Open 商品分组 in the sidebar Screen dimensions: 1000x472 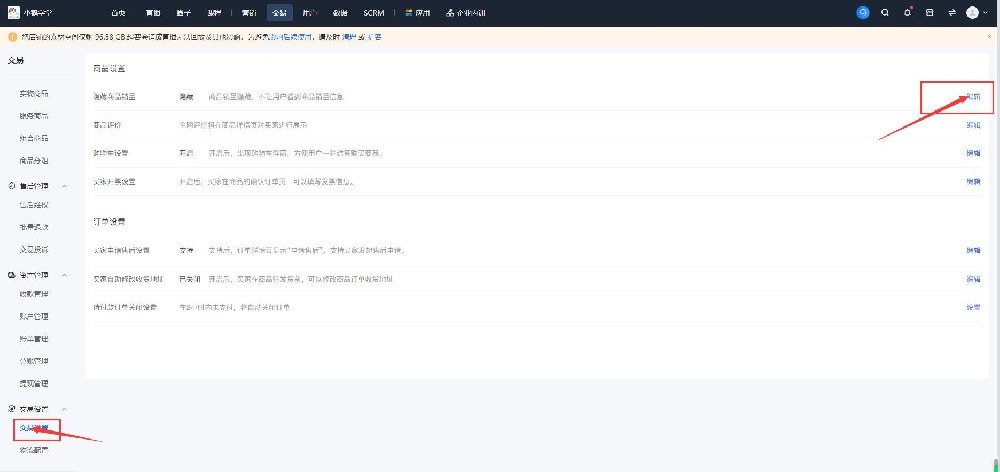[x=34, y=161]
